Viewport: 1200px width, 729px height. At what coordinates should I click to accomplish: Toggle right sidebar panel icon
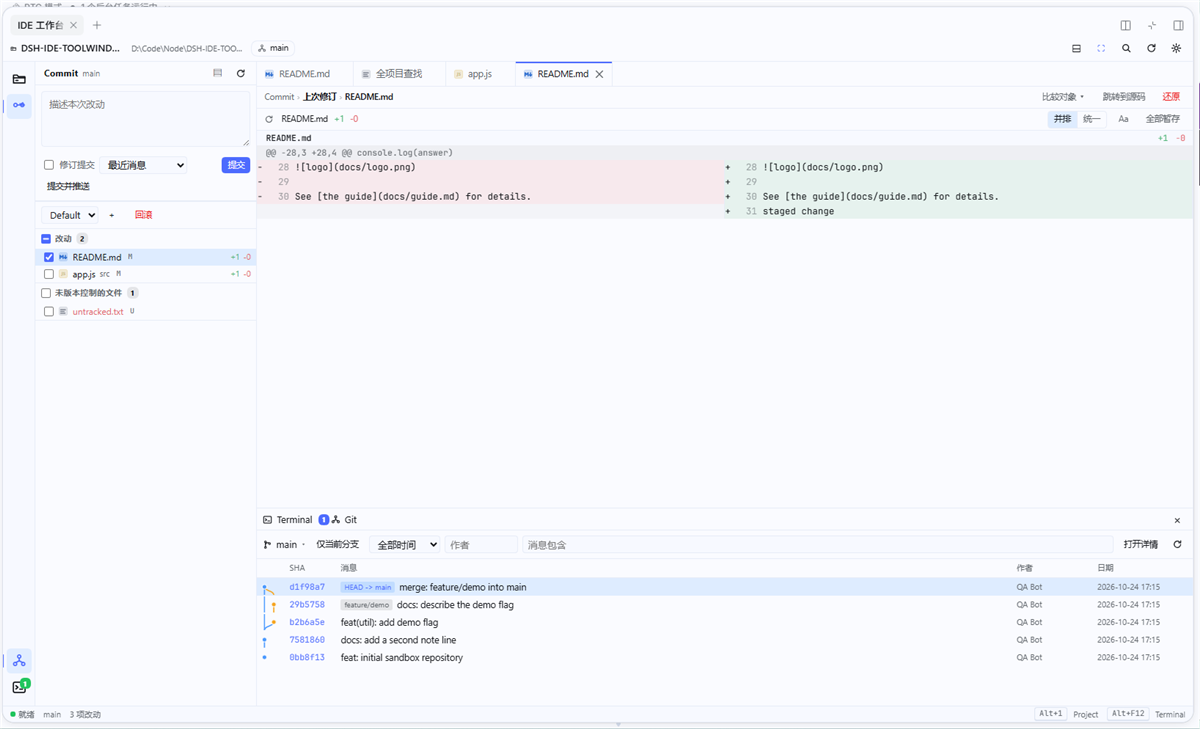1178,25
